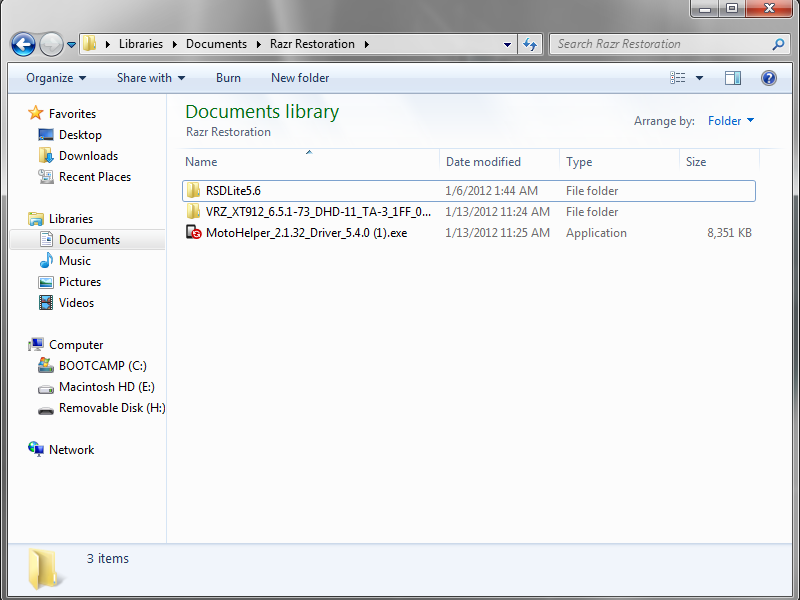Viewport: 800px width, 600px height.
Task: Click the Favorites star icon
Action: pyautogui.click(x=36, y=113)
